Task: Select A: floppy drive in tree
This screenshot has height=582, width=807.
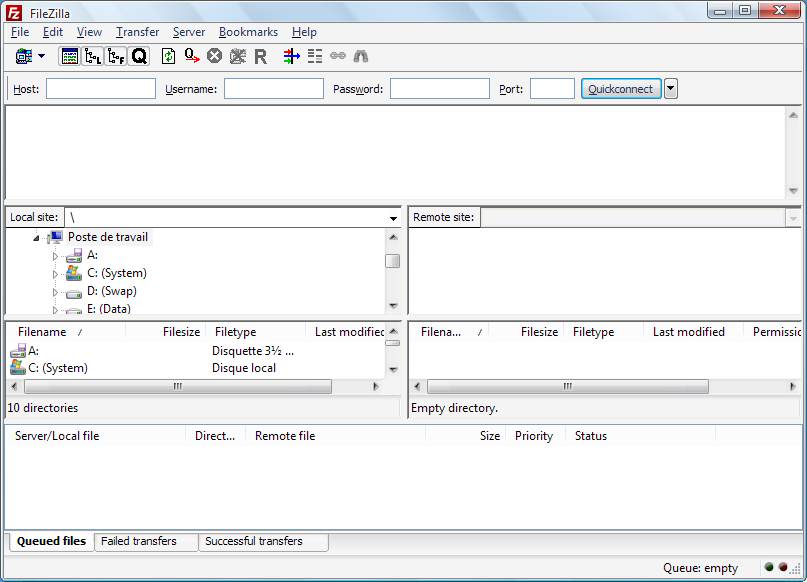Action: (x=92, y=255)
